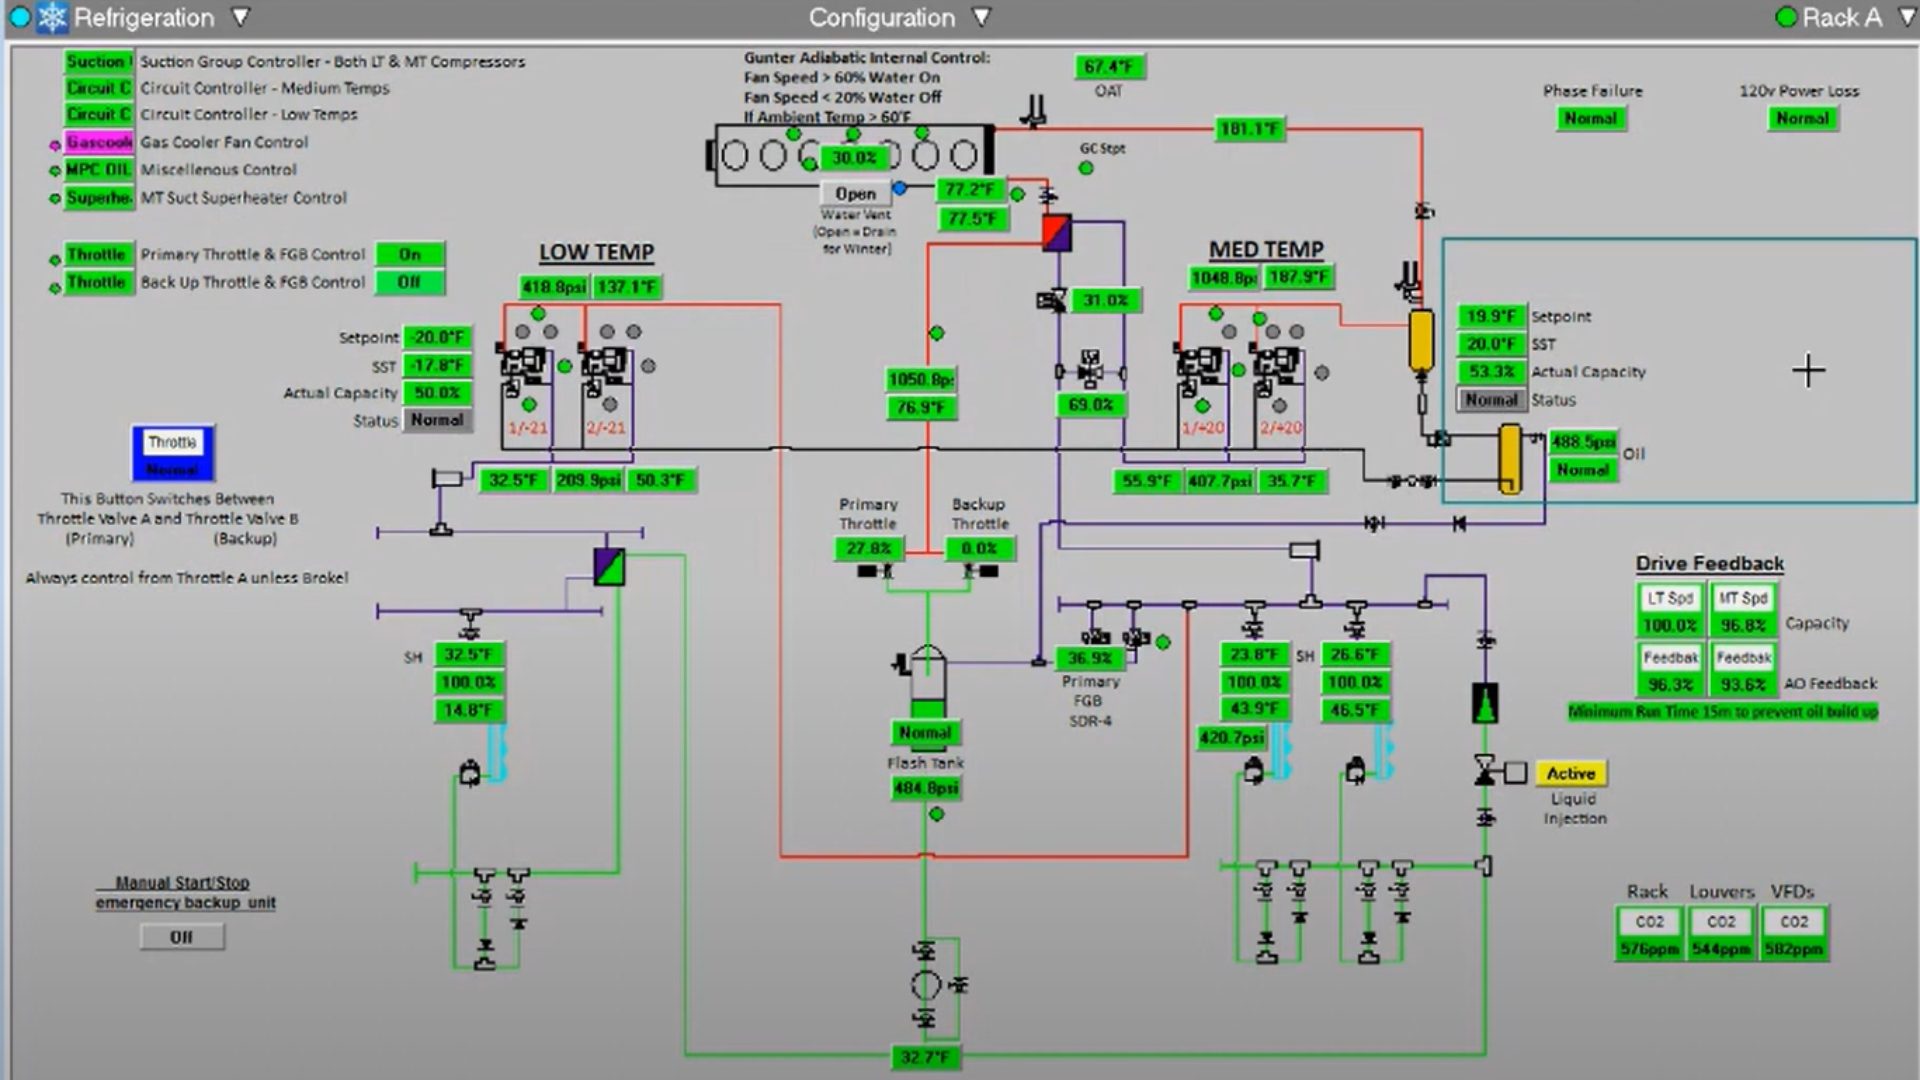This screenshot has width=1920, height=1080.
Task: Click the Low Temp Setpoint -20.0°F field
Action: pyautogui.click(x=438, y=337)
